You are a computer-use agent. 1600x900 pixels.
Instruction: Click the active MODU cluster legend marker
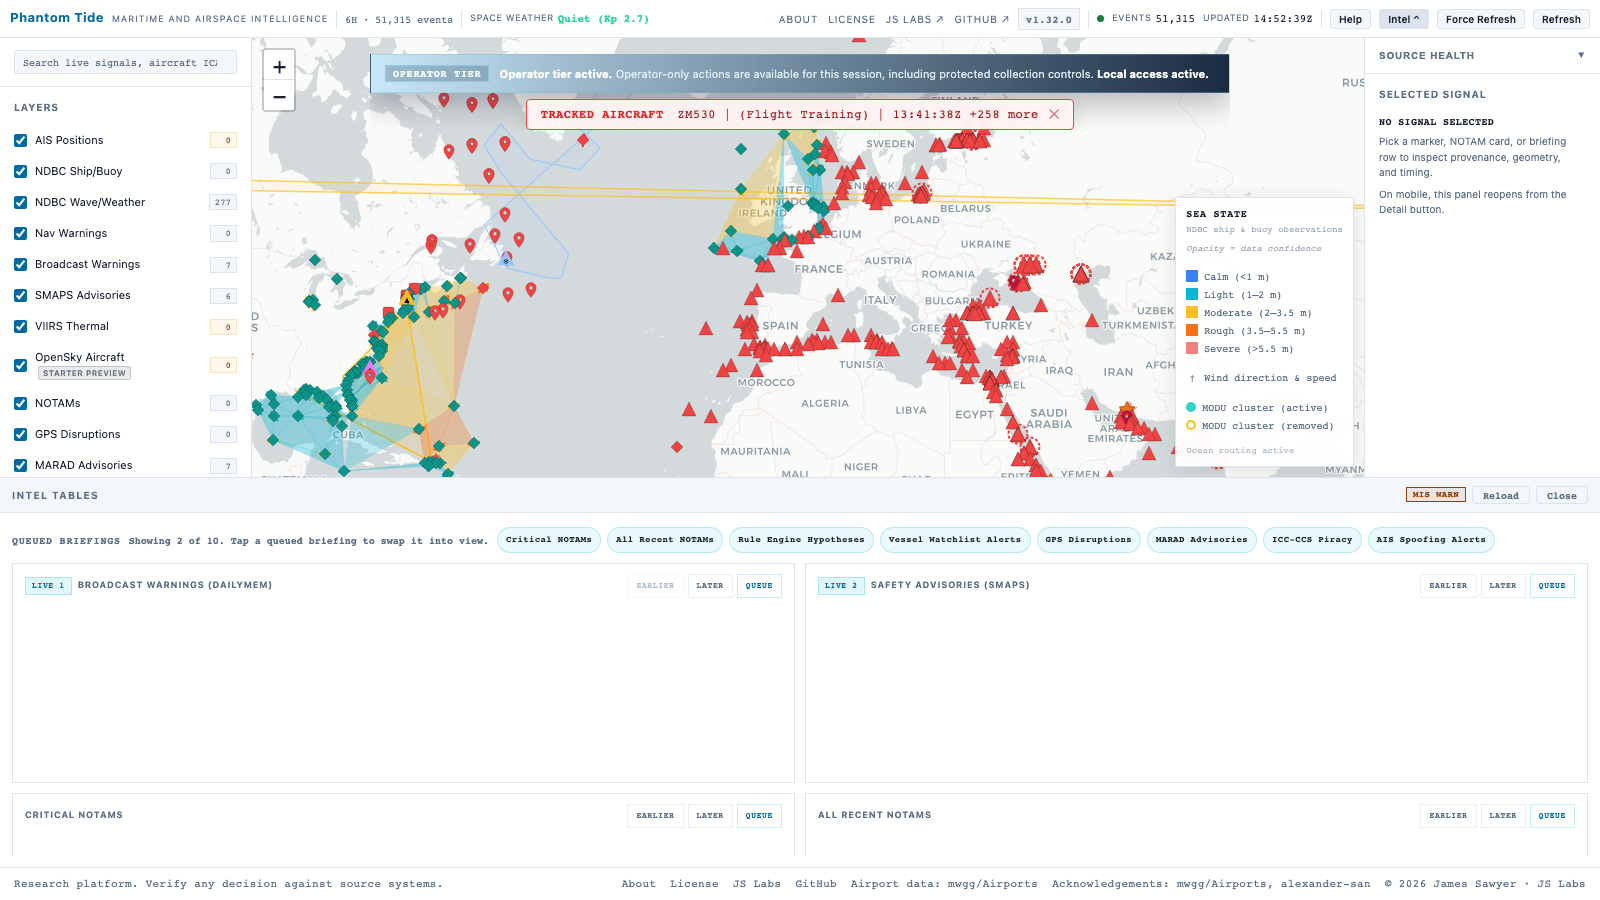coord(1191,407)
